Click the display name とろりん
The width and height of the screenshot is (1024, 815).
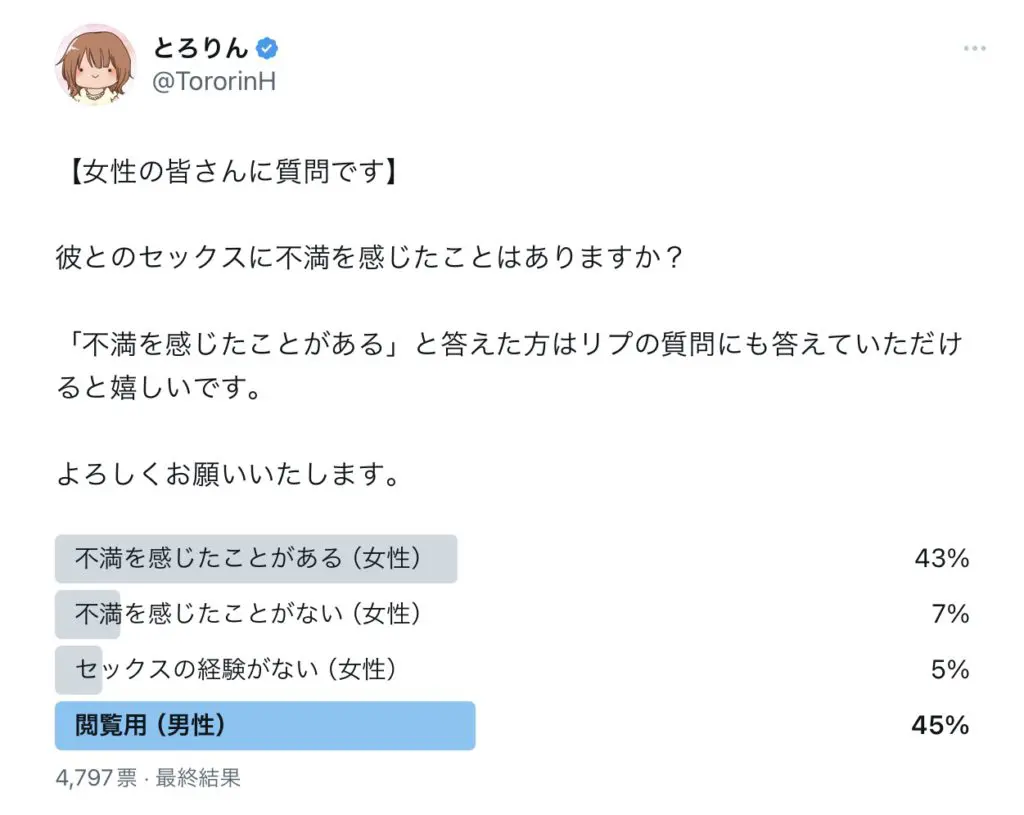(x=201, y=48)
